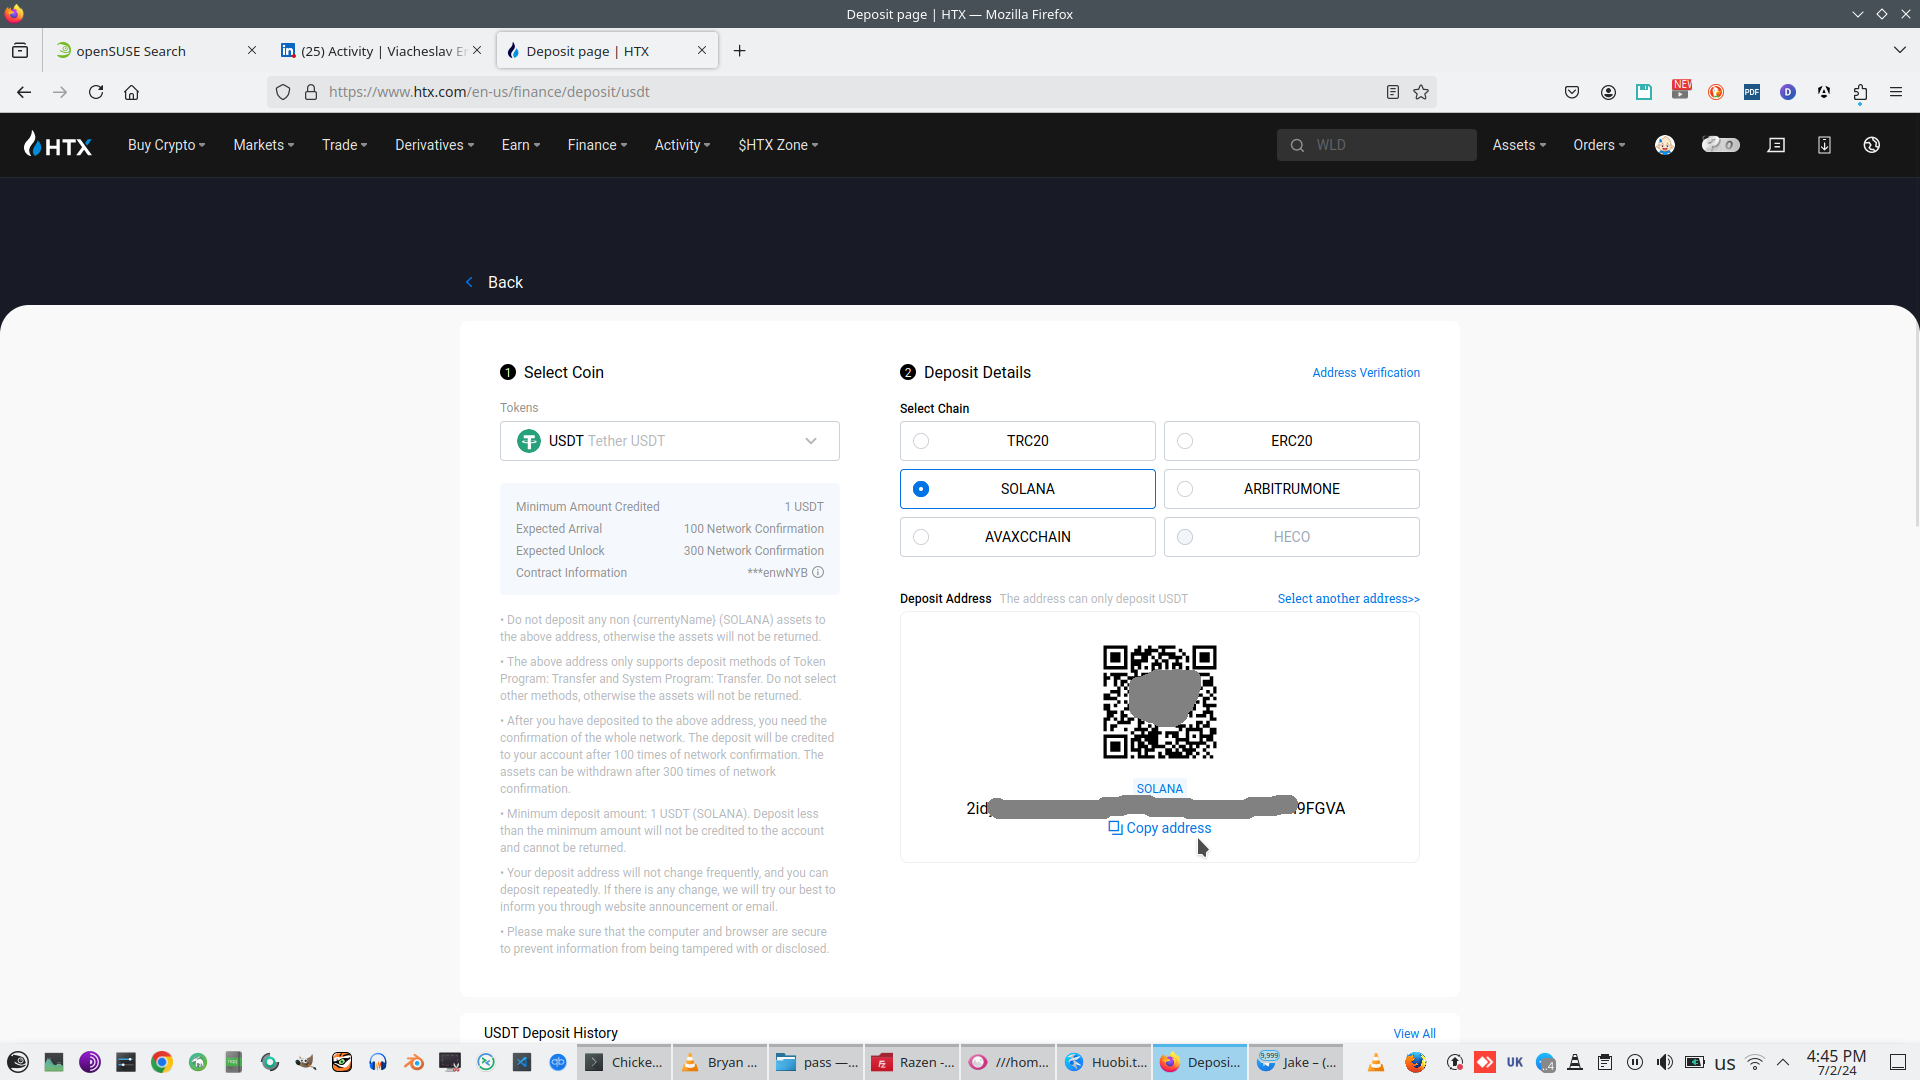This screenshot has height=1080, width=1920.
Task: Open Firefox extensions puzzle icon
Action: 1860,92
